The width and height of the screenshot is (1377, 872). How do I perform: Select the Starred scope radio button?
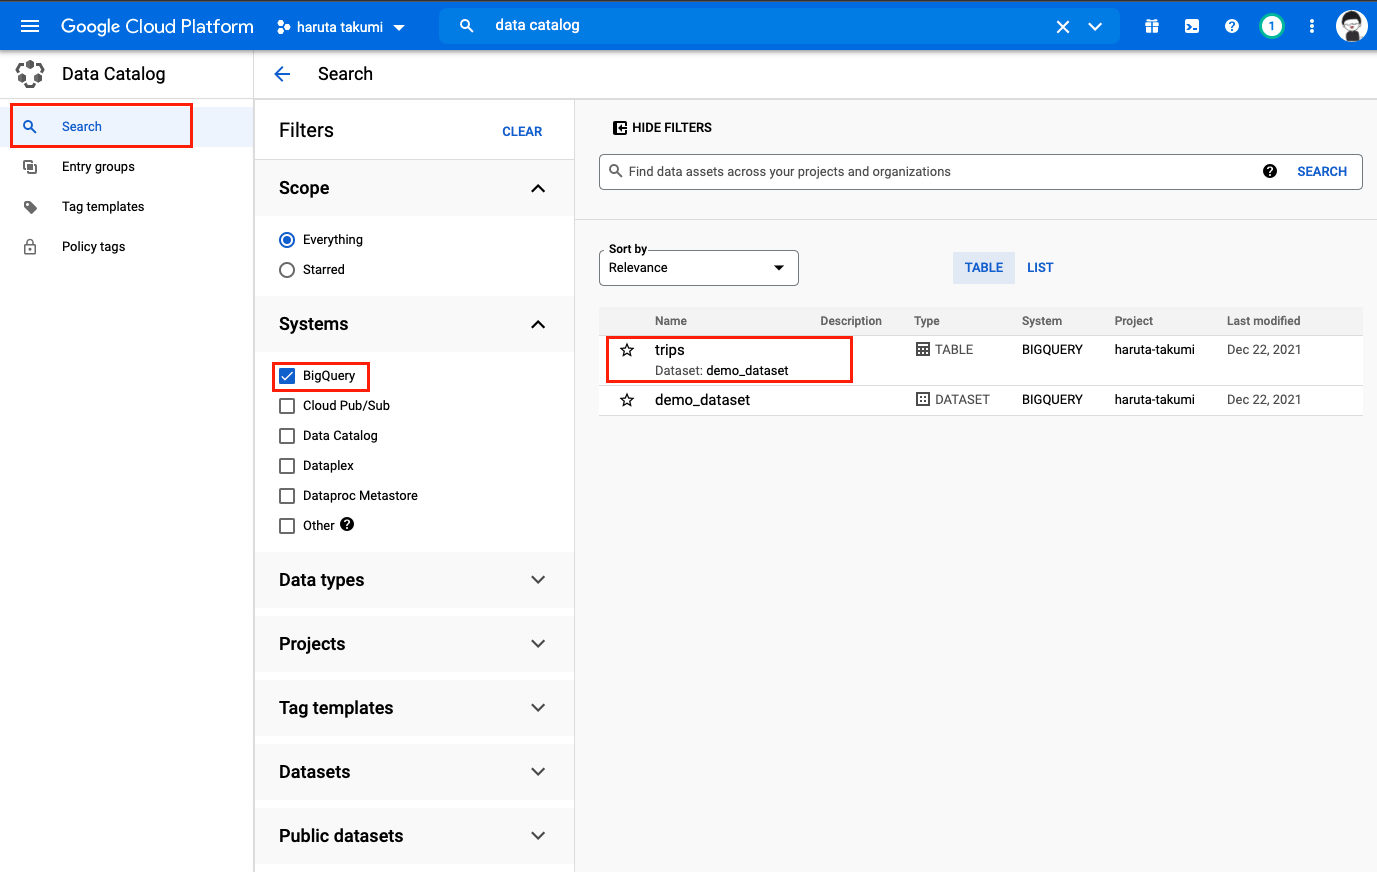287,269
